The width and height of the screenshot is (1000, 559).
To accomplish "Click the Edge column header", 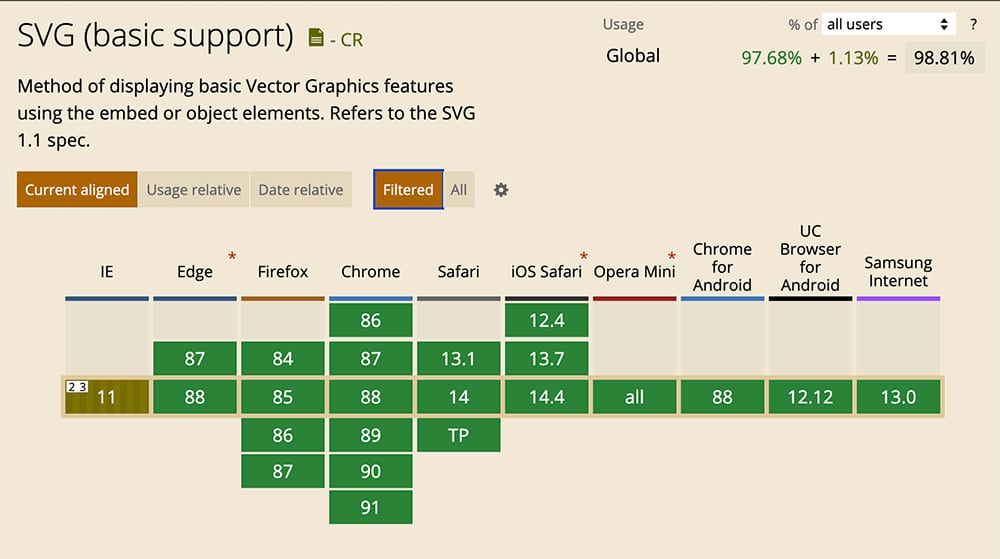I will click(x=195, y=272).
